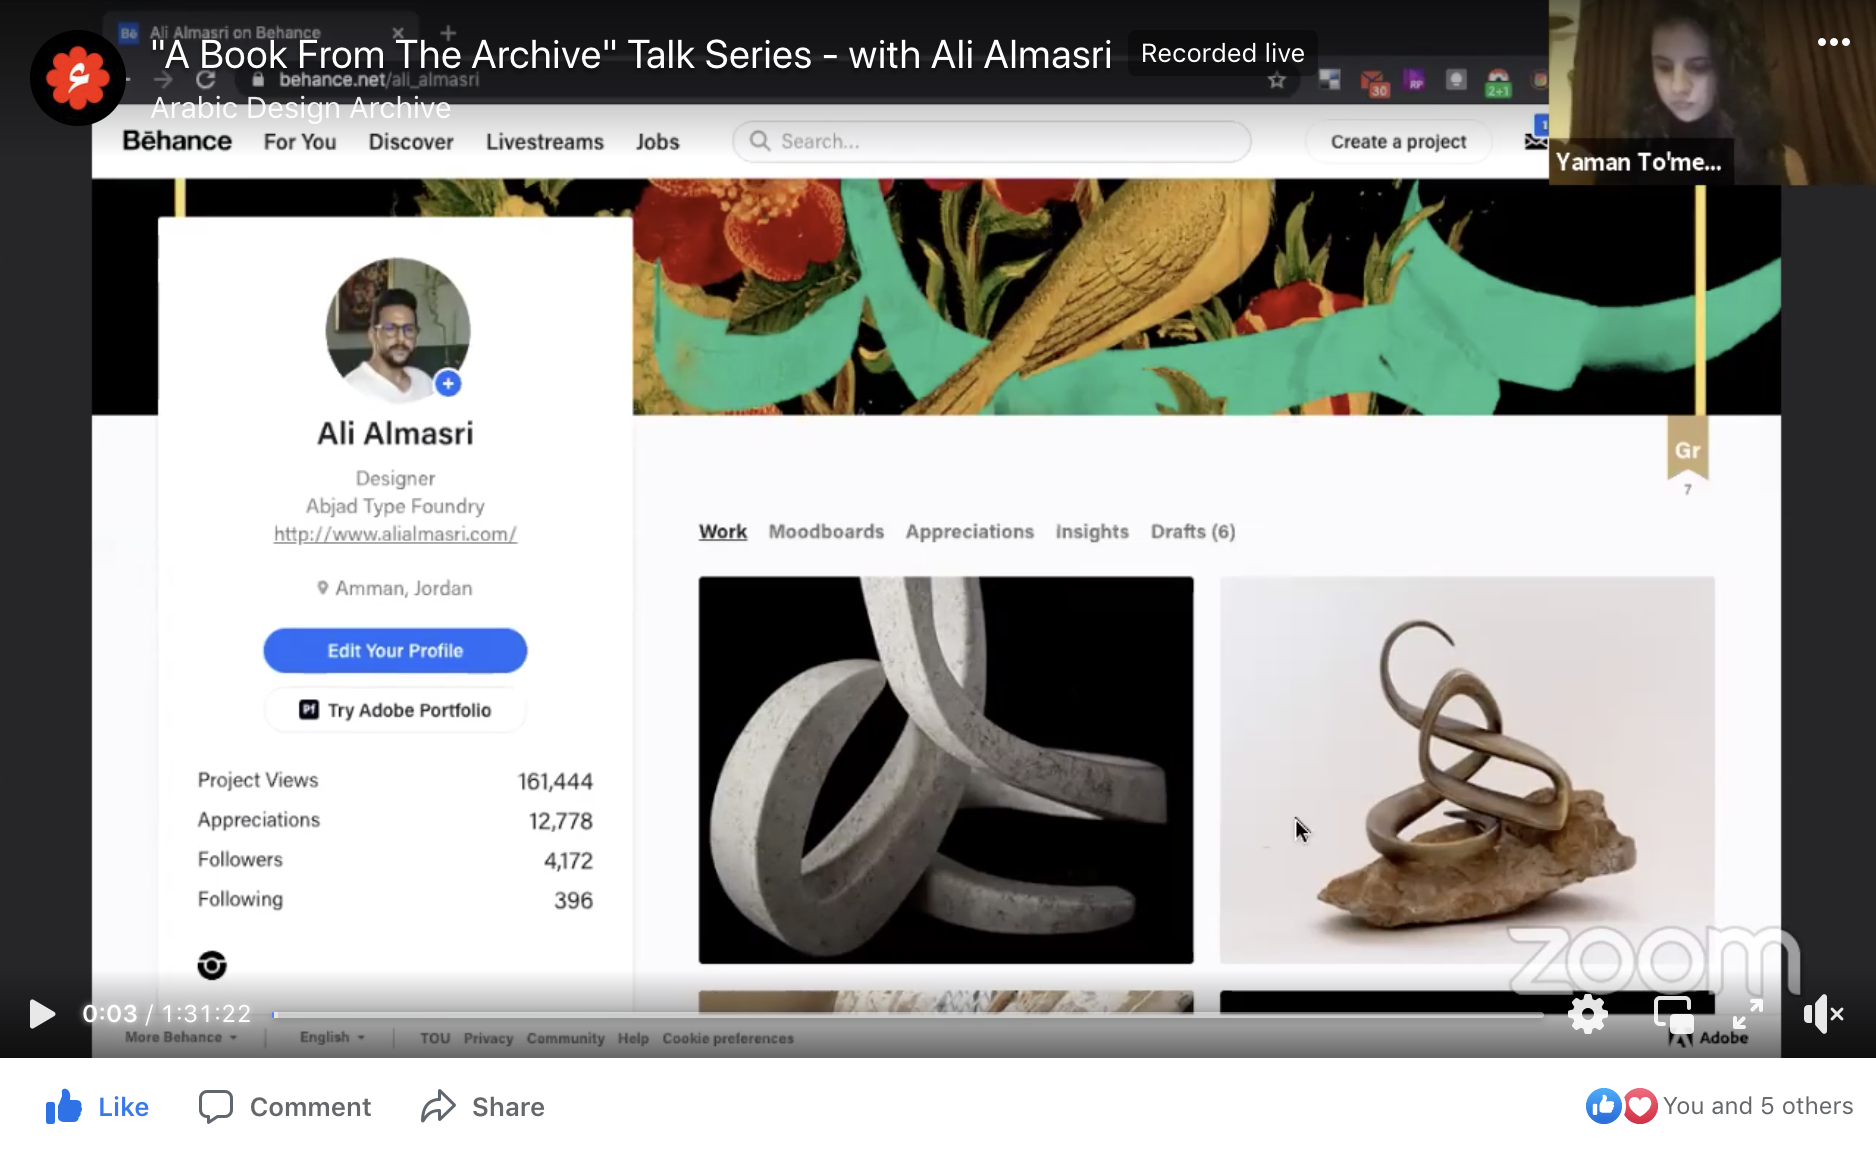Switch to the Insights tab
Image resolution: width=1876 pixels, height=1152 pixels.
1092,532
